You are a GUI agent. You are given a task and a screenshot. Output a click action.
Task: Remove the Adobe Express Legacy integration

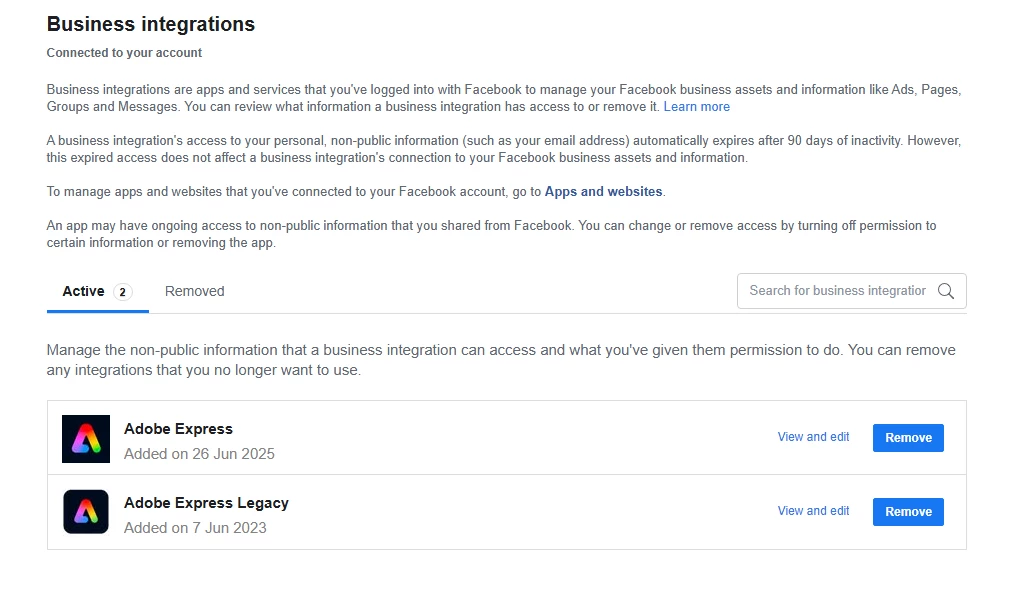908,512
